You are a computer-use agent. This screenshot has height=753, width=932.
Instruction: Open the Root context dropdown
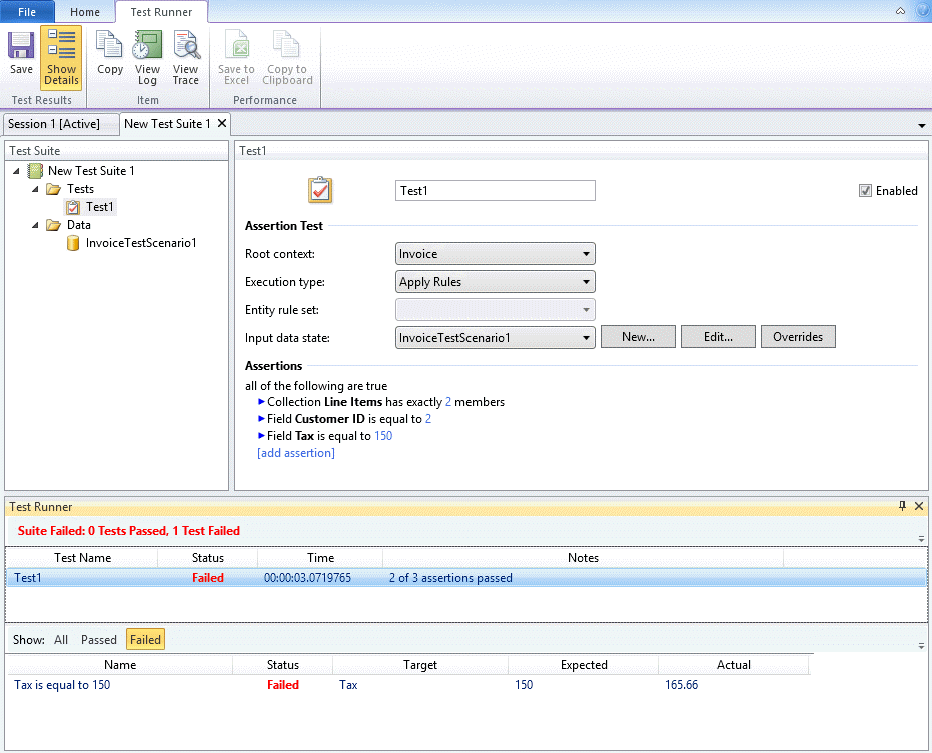[x=495, y=254]
